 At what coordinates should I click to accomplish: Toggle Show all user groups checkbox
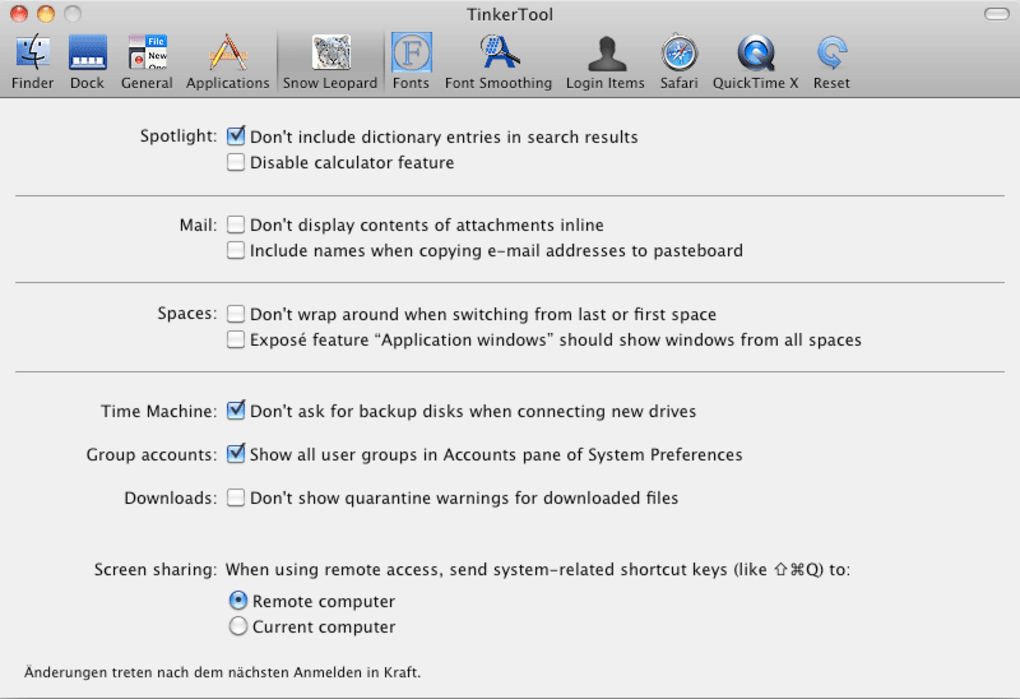235,454
